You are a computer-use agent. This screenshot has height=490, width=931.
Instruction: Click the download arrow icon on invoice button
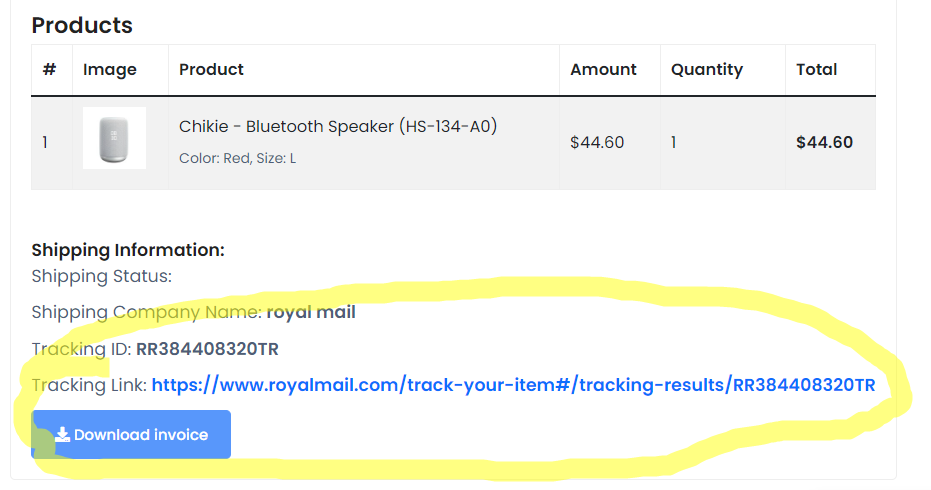(x=62, y=435)
